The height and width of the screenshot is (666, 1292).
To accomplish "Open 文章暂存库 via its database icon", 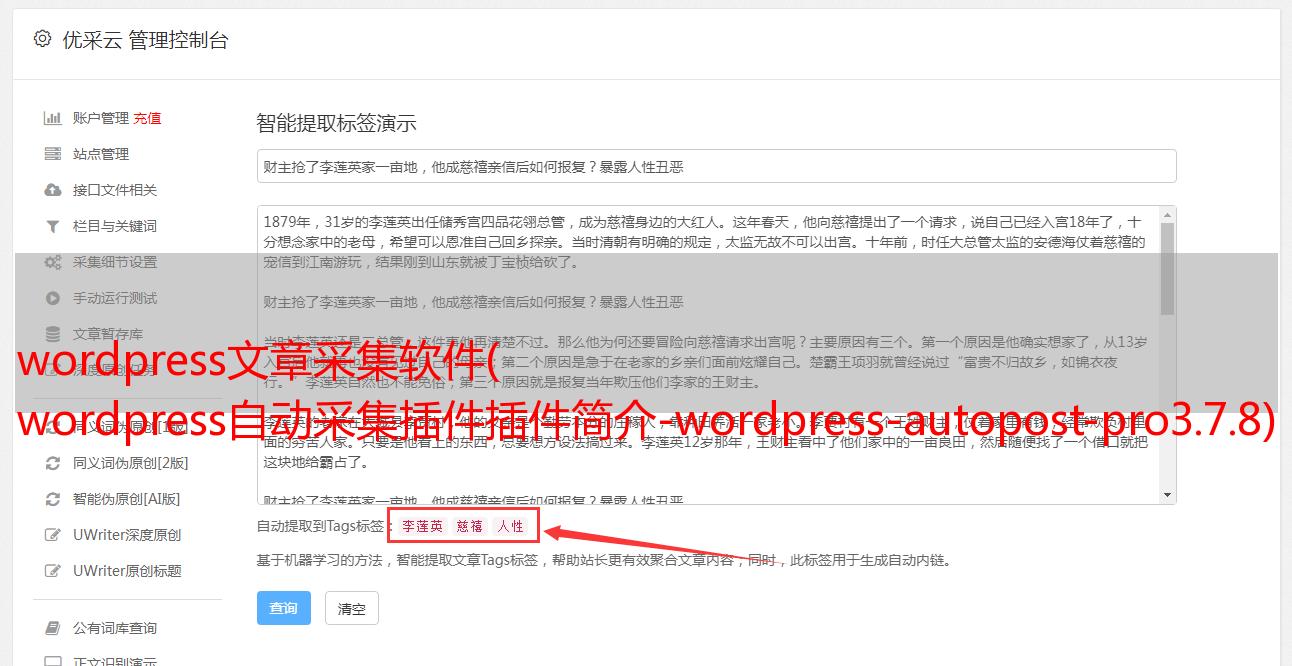I will 53,334.
